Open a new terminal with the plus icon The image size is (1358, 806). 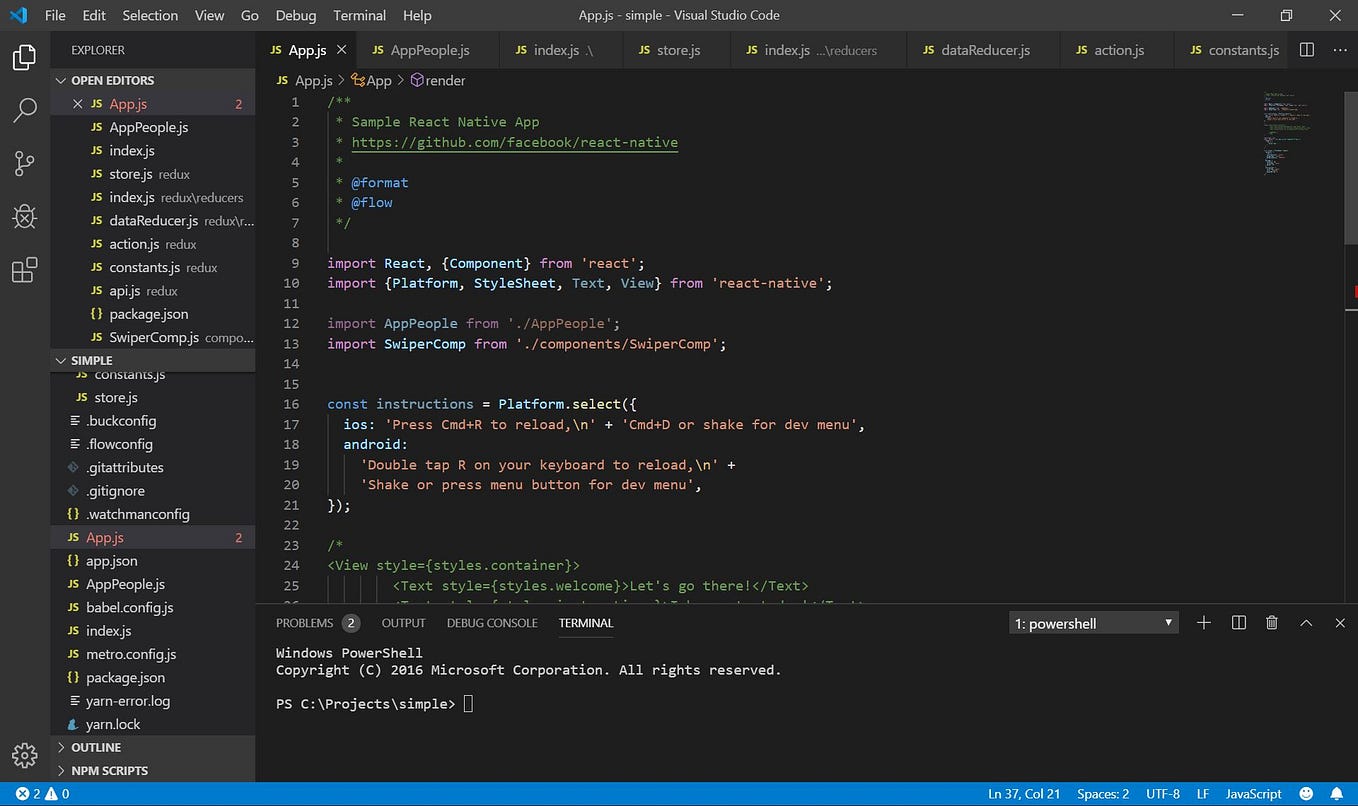[1204, 622]
